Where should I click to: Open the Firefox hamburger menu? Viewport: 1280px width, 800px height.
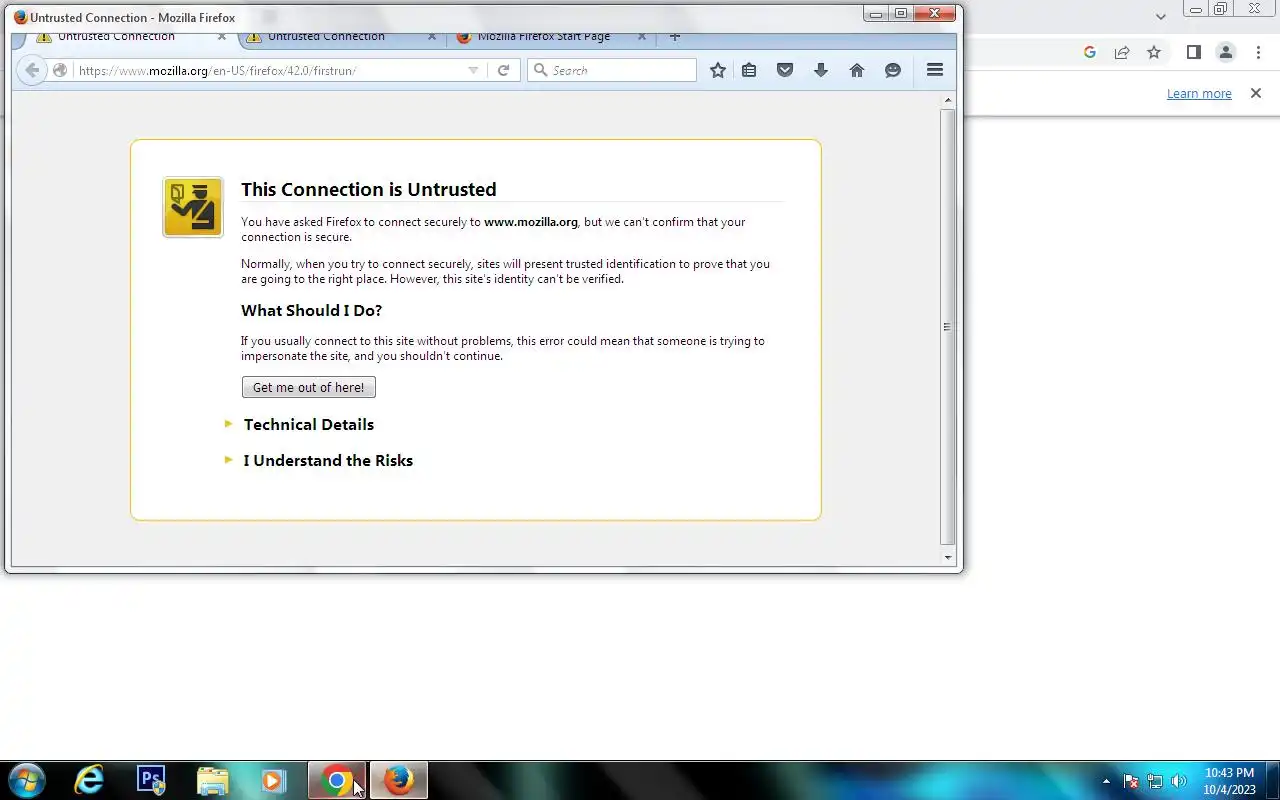pyautogui.click(x=935, y=70)
